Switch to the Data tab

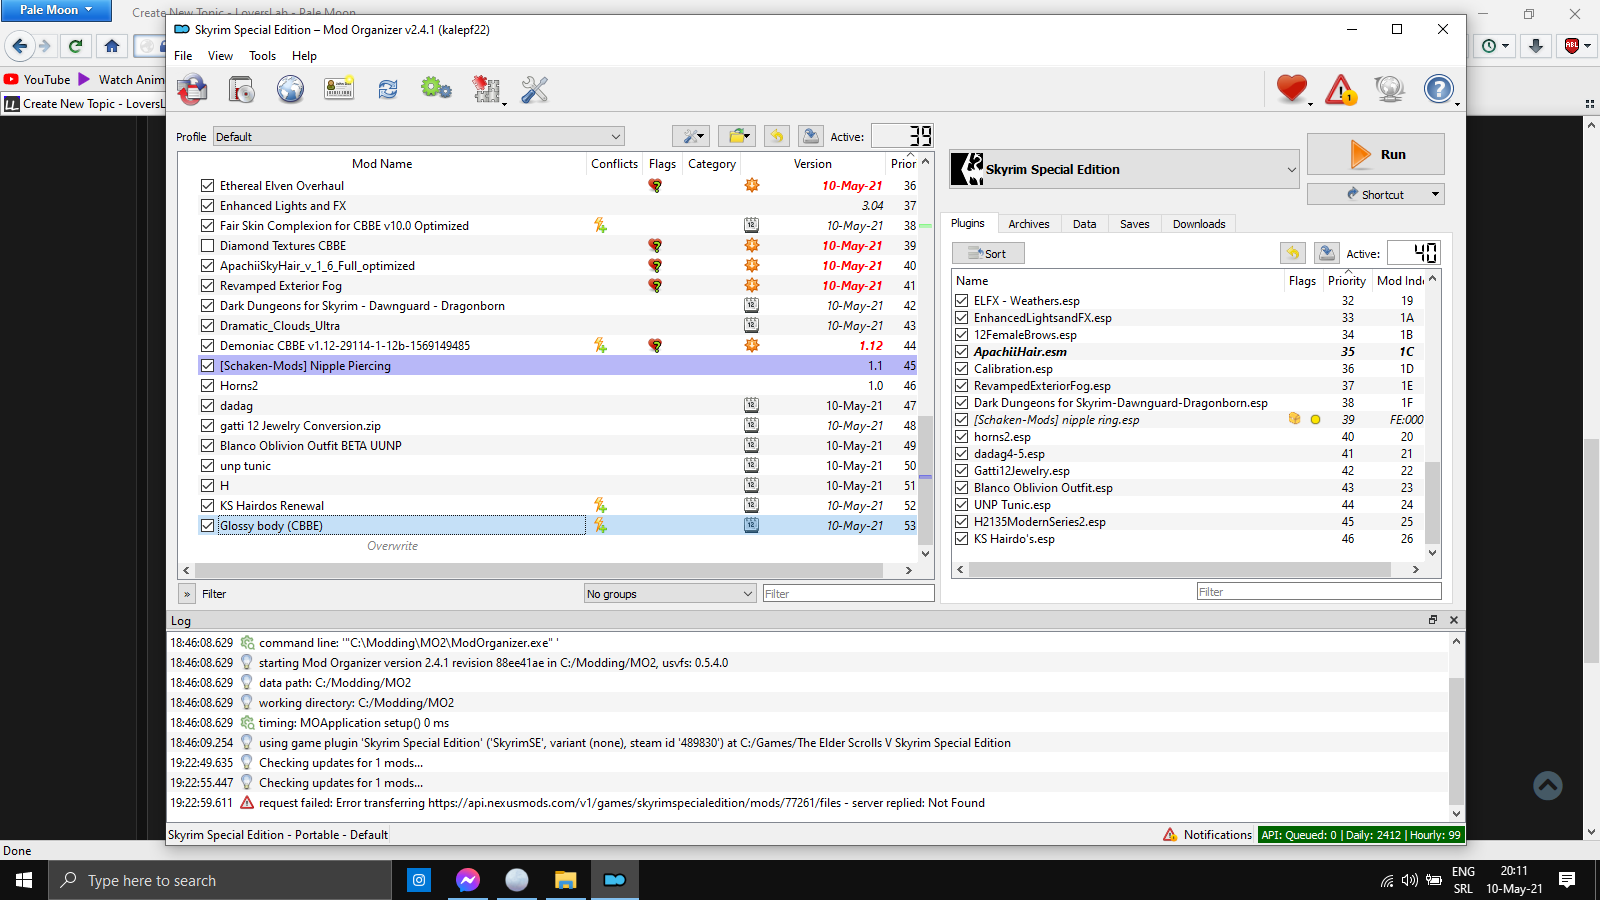coord(1085,224)
